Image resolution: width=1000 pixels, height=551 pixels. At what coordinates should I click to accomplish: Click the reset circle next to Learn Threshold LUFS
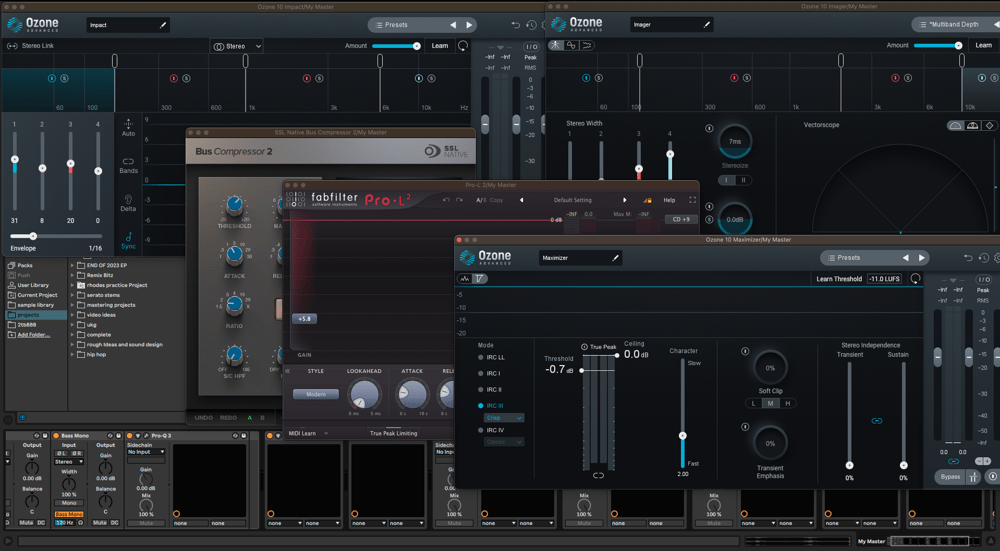point(915,279)
